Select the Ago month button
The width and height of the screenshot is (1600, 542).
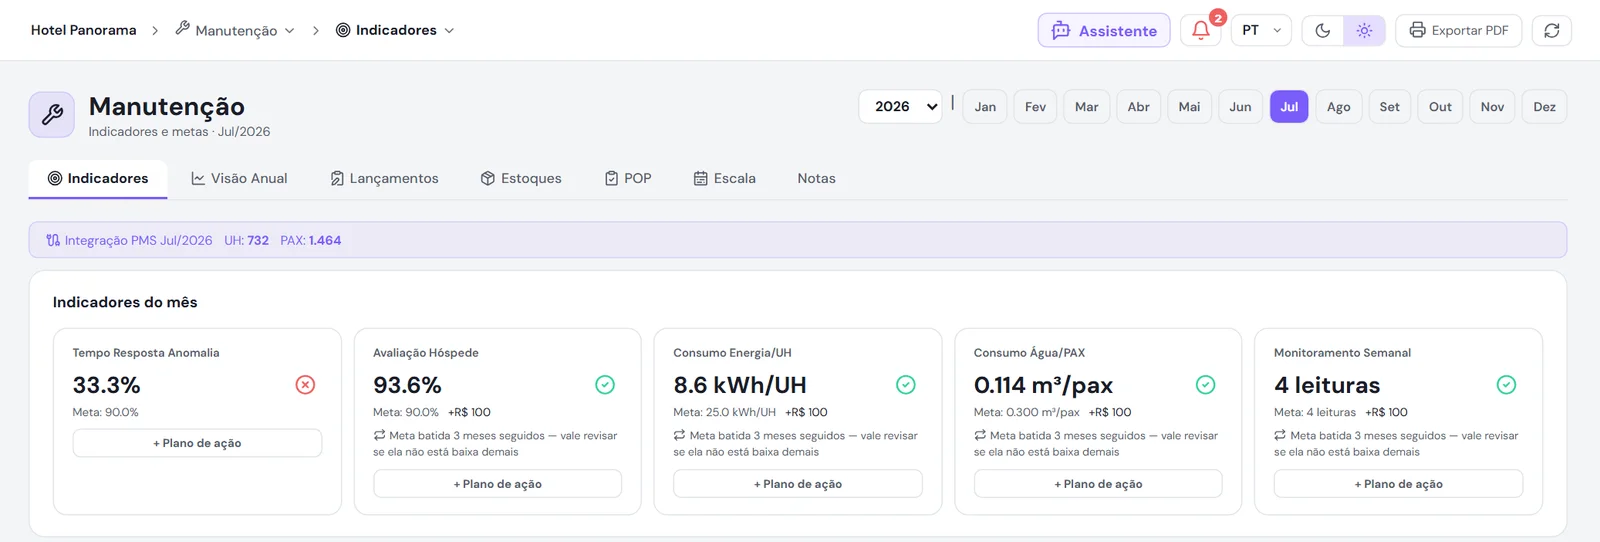1338,107
